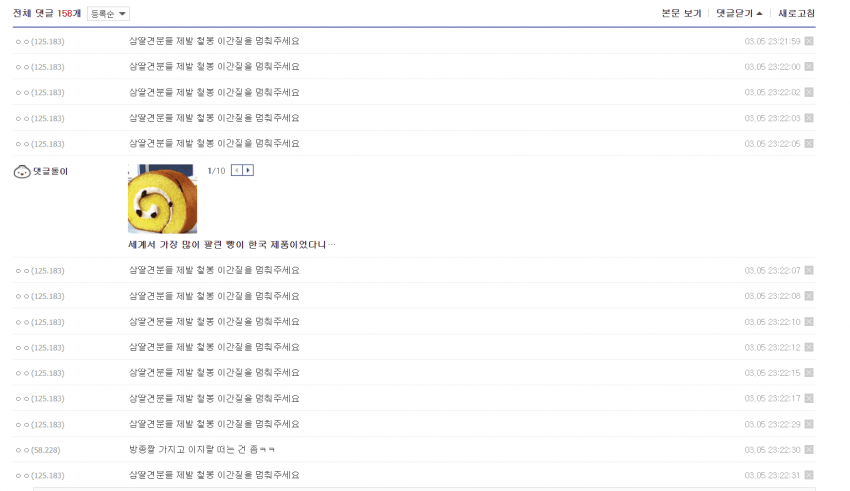Viewport: 850px width, 491px height.
Task: Click the 본문 보기 link
Action: pyautogui.click(x=681, y=14)
